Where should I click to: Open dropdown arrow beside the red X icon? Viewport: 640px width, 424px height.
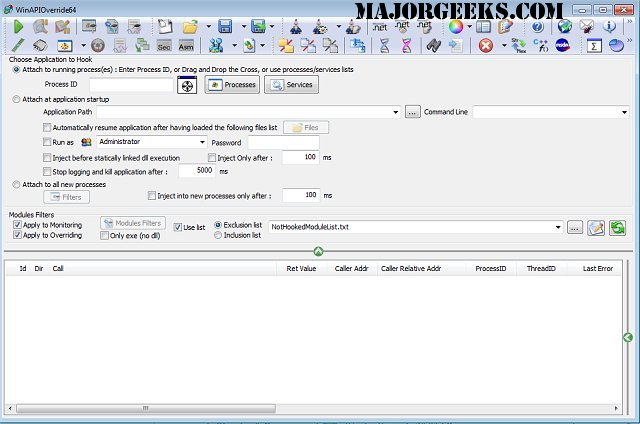504,45
